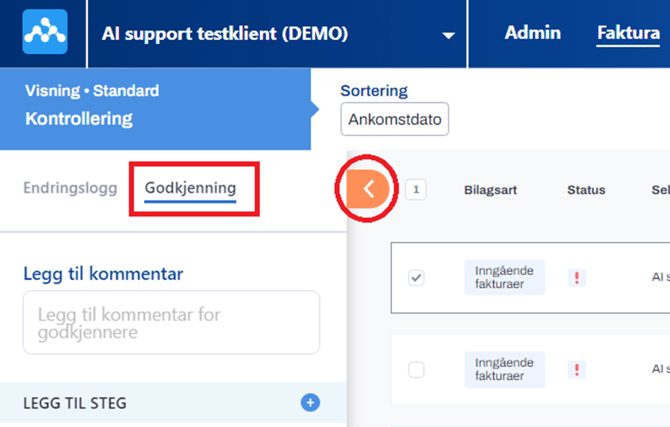Click the red status warning in second row
The width and height of the screenshot is (670, 427).
click(x=576, y=370)
